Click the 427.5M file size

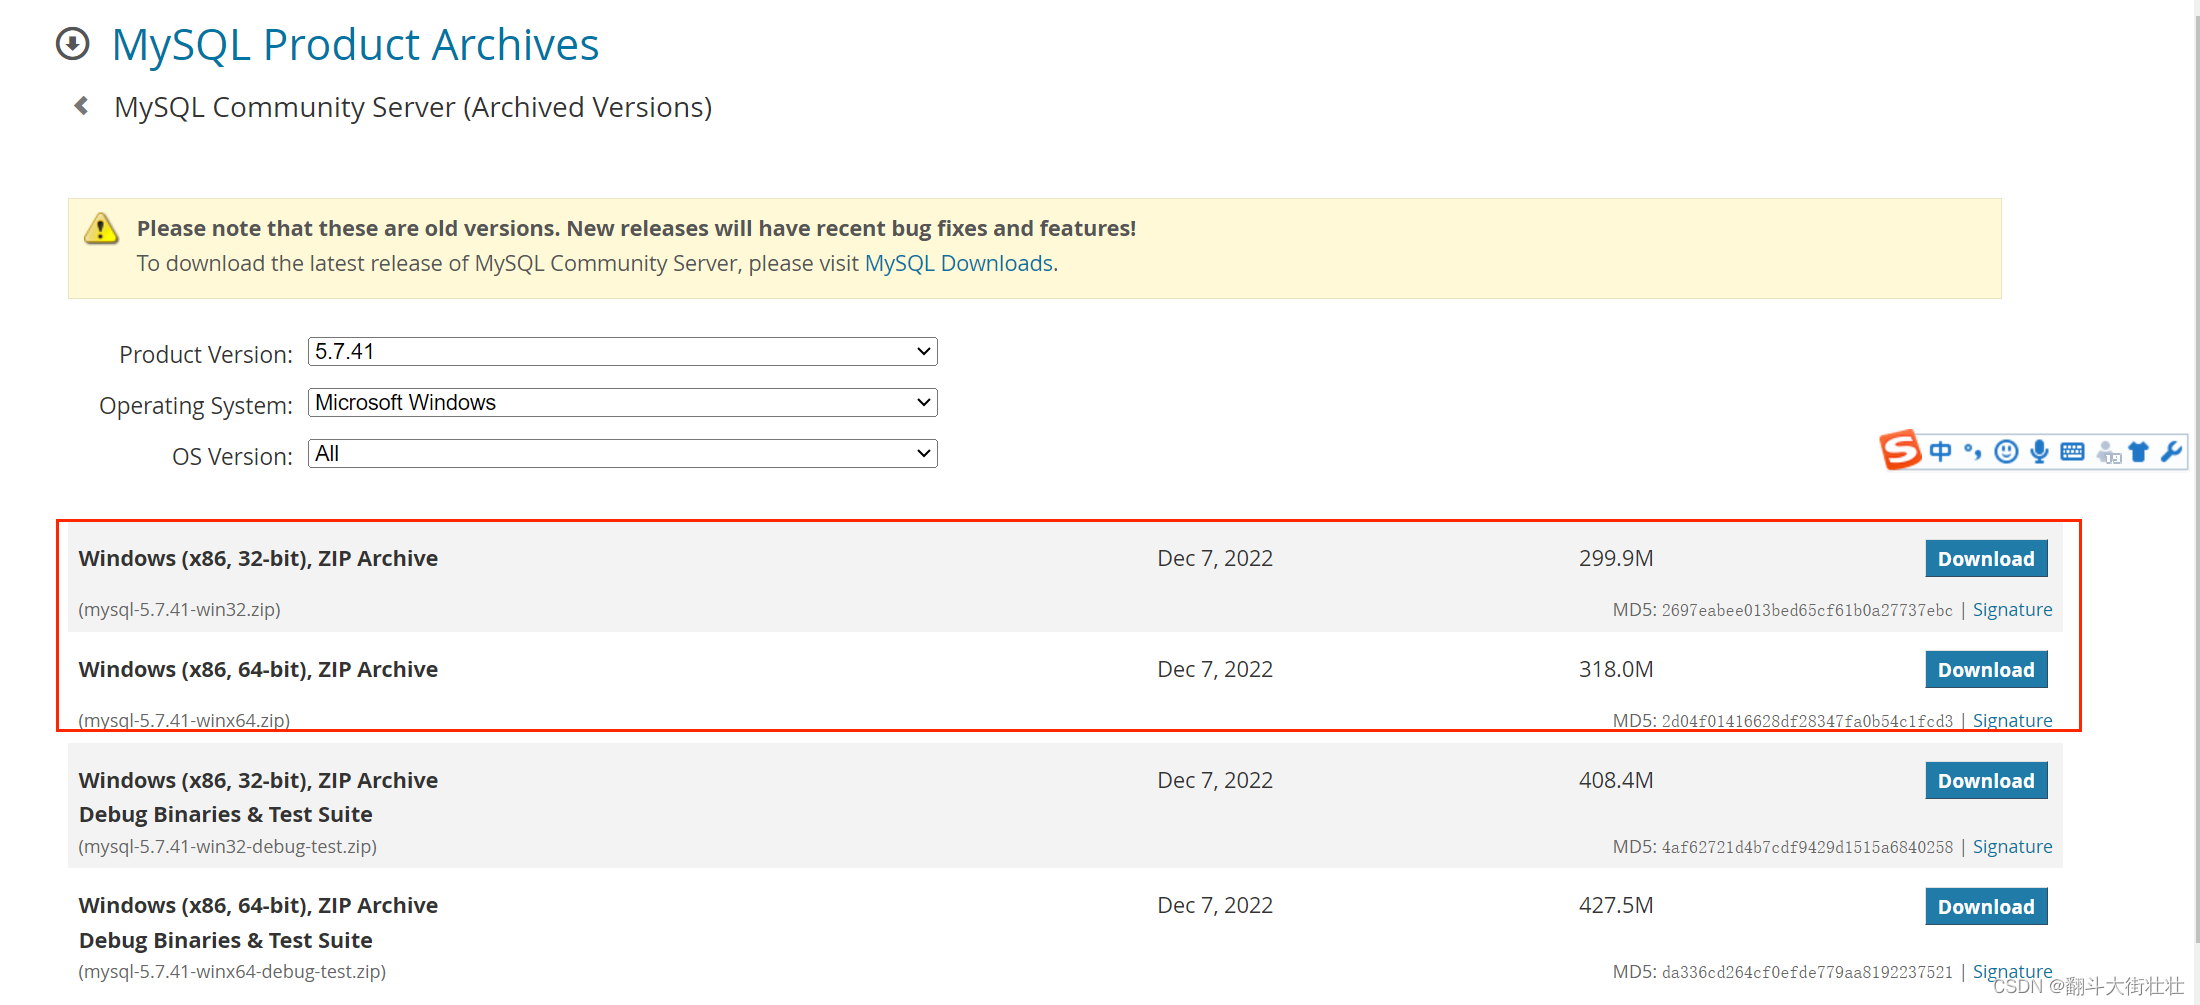click(1616, 906)
